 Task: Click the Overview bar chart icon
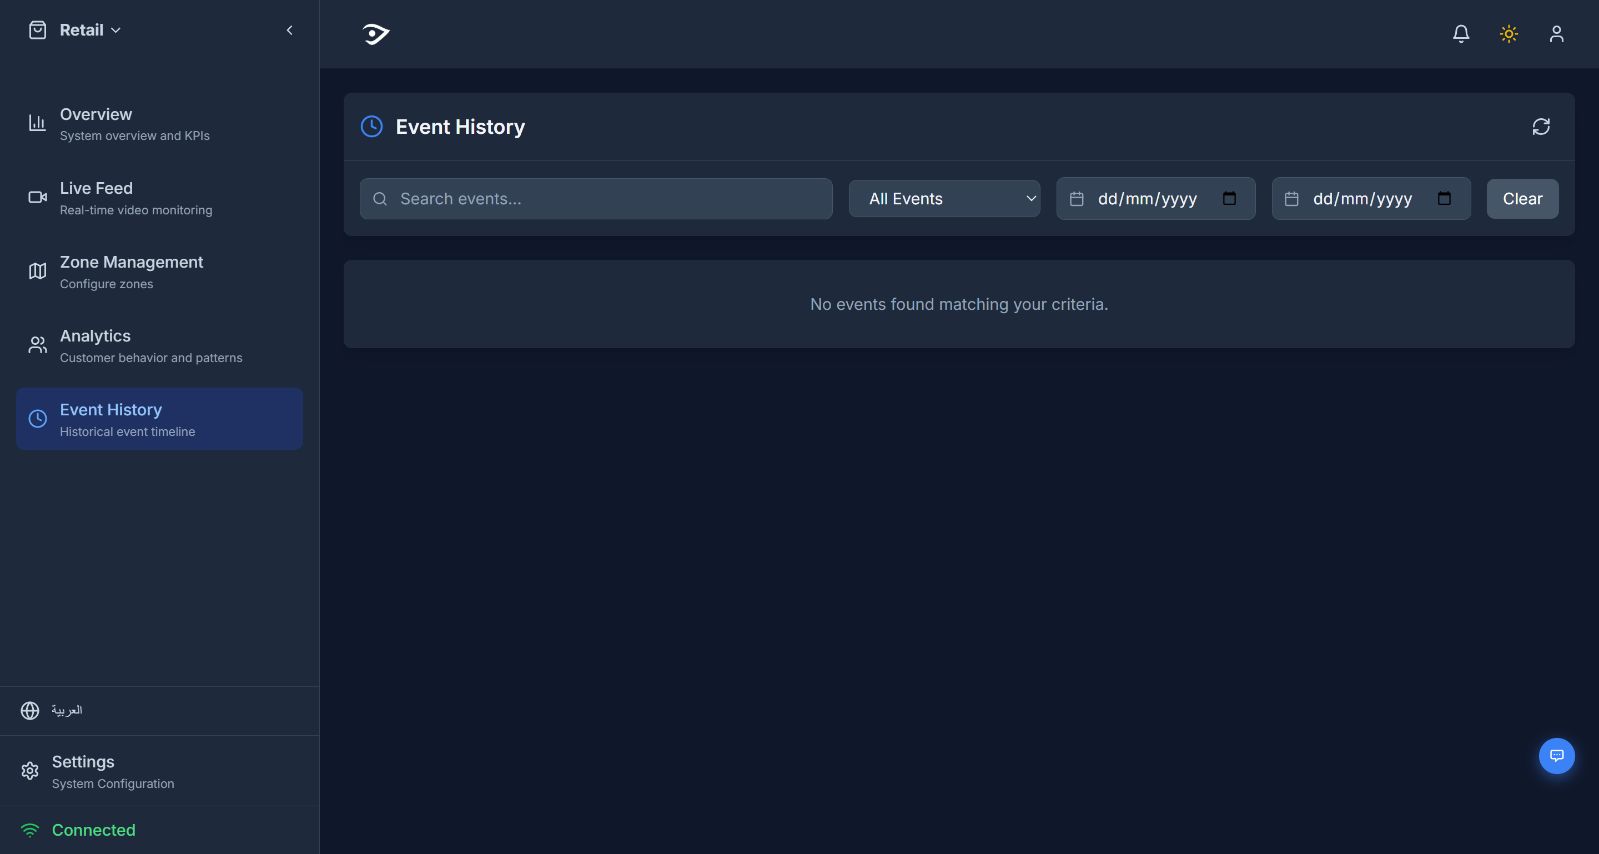37,123
